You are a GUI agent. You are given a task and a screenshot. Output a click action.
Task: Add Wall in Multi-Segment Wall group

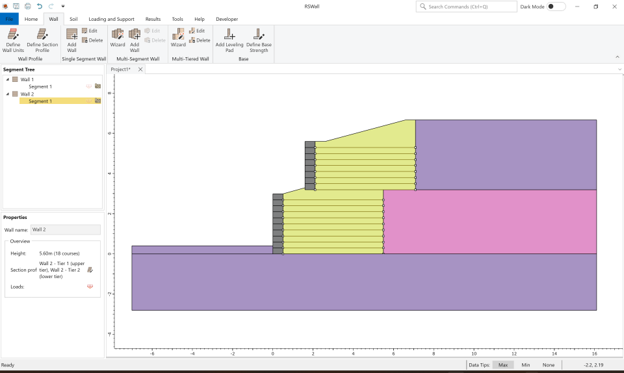coord(135,40)
